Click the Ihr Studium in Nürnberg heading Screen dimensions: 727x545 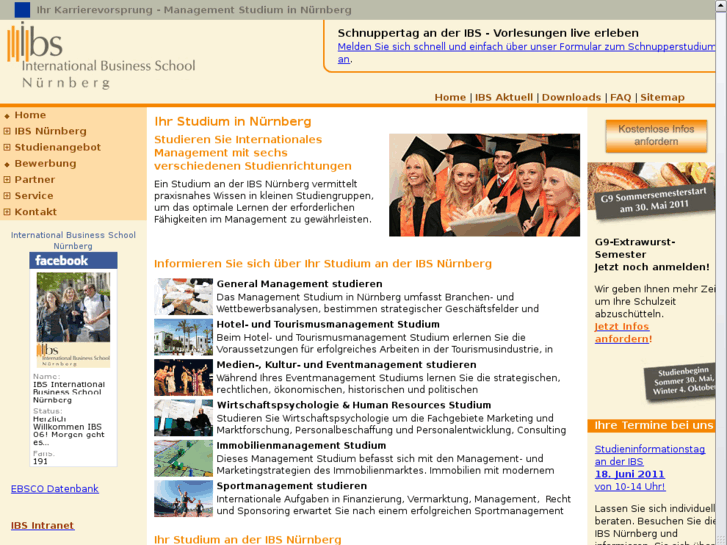(x=233, y=122)
